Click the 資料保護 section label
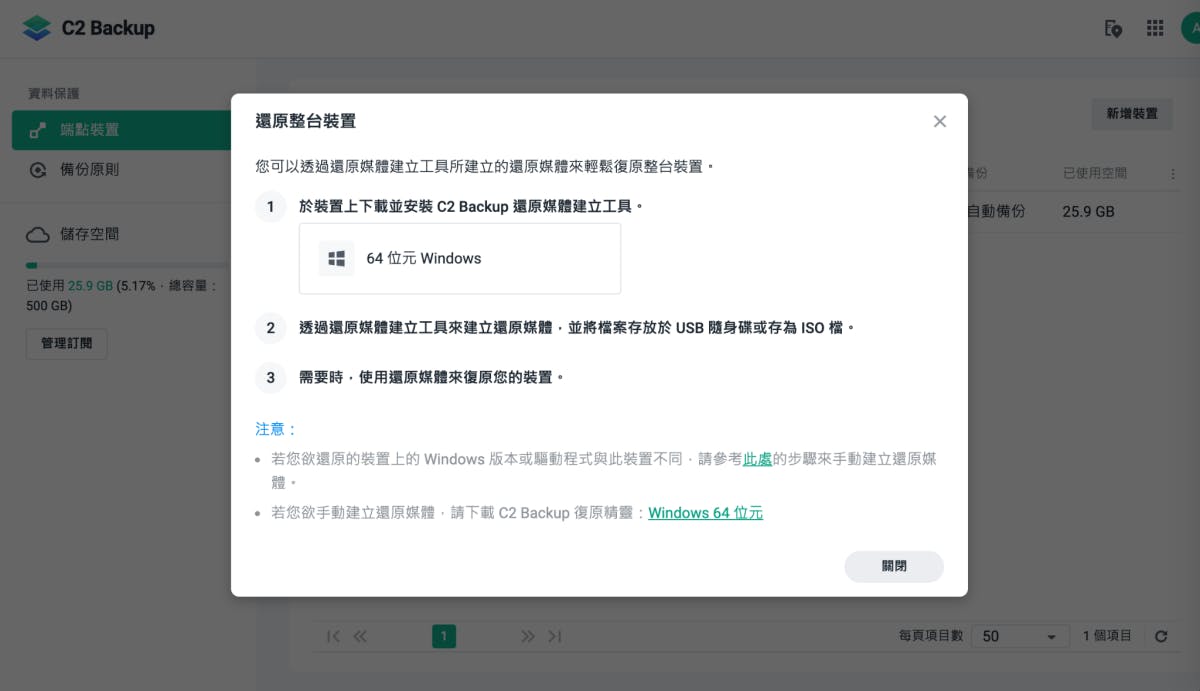 click(53, 93)
